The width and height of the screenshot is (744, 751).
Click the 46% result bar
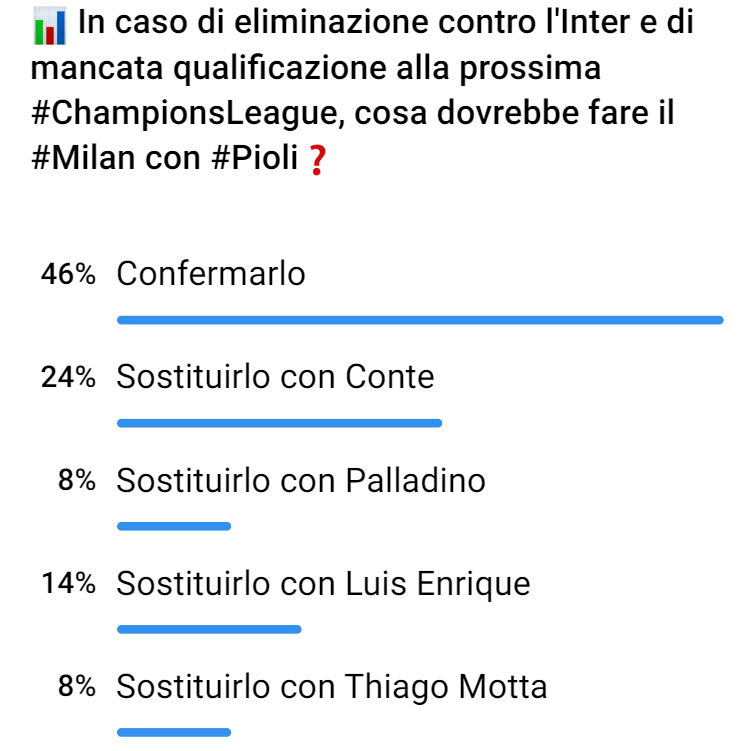pos(420,320)
